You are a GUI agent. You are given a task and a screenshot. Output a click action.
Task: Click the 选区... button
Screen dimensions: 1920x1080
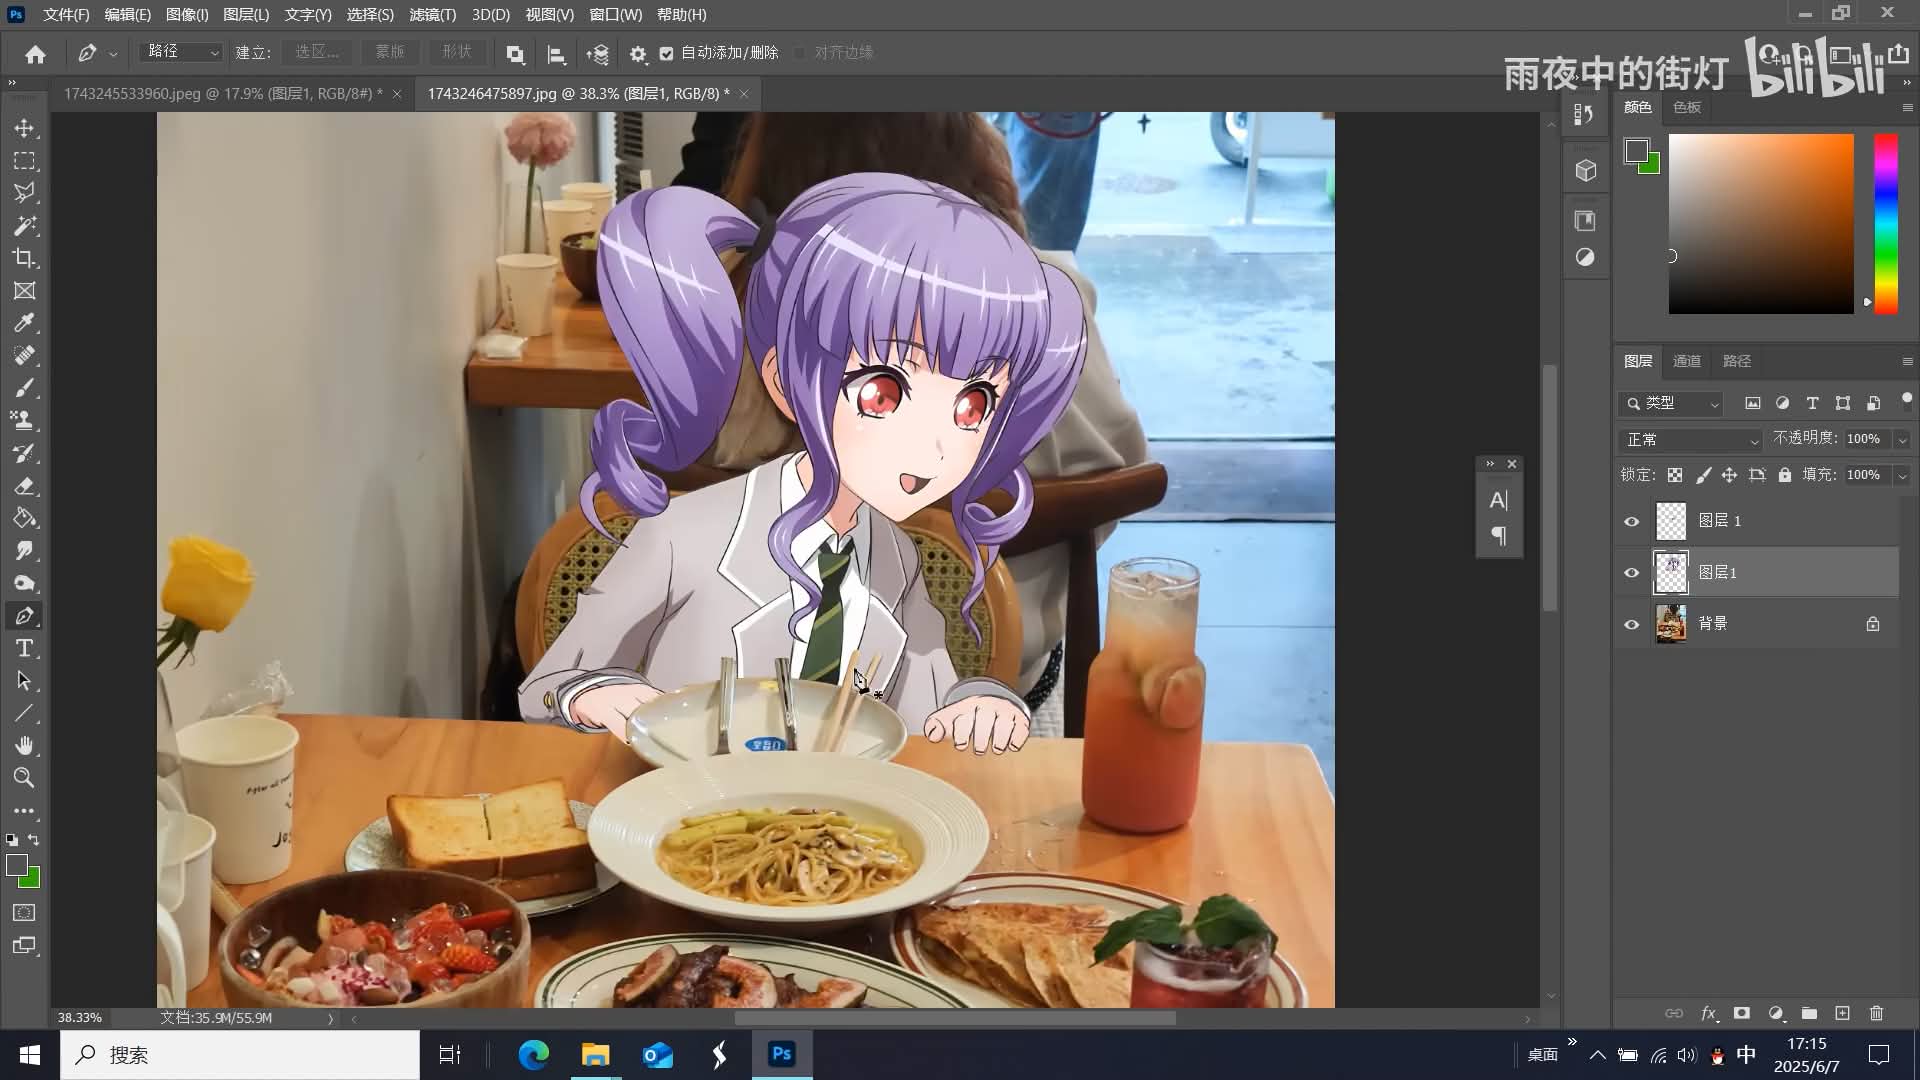point(316,52)
